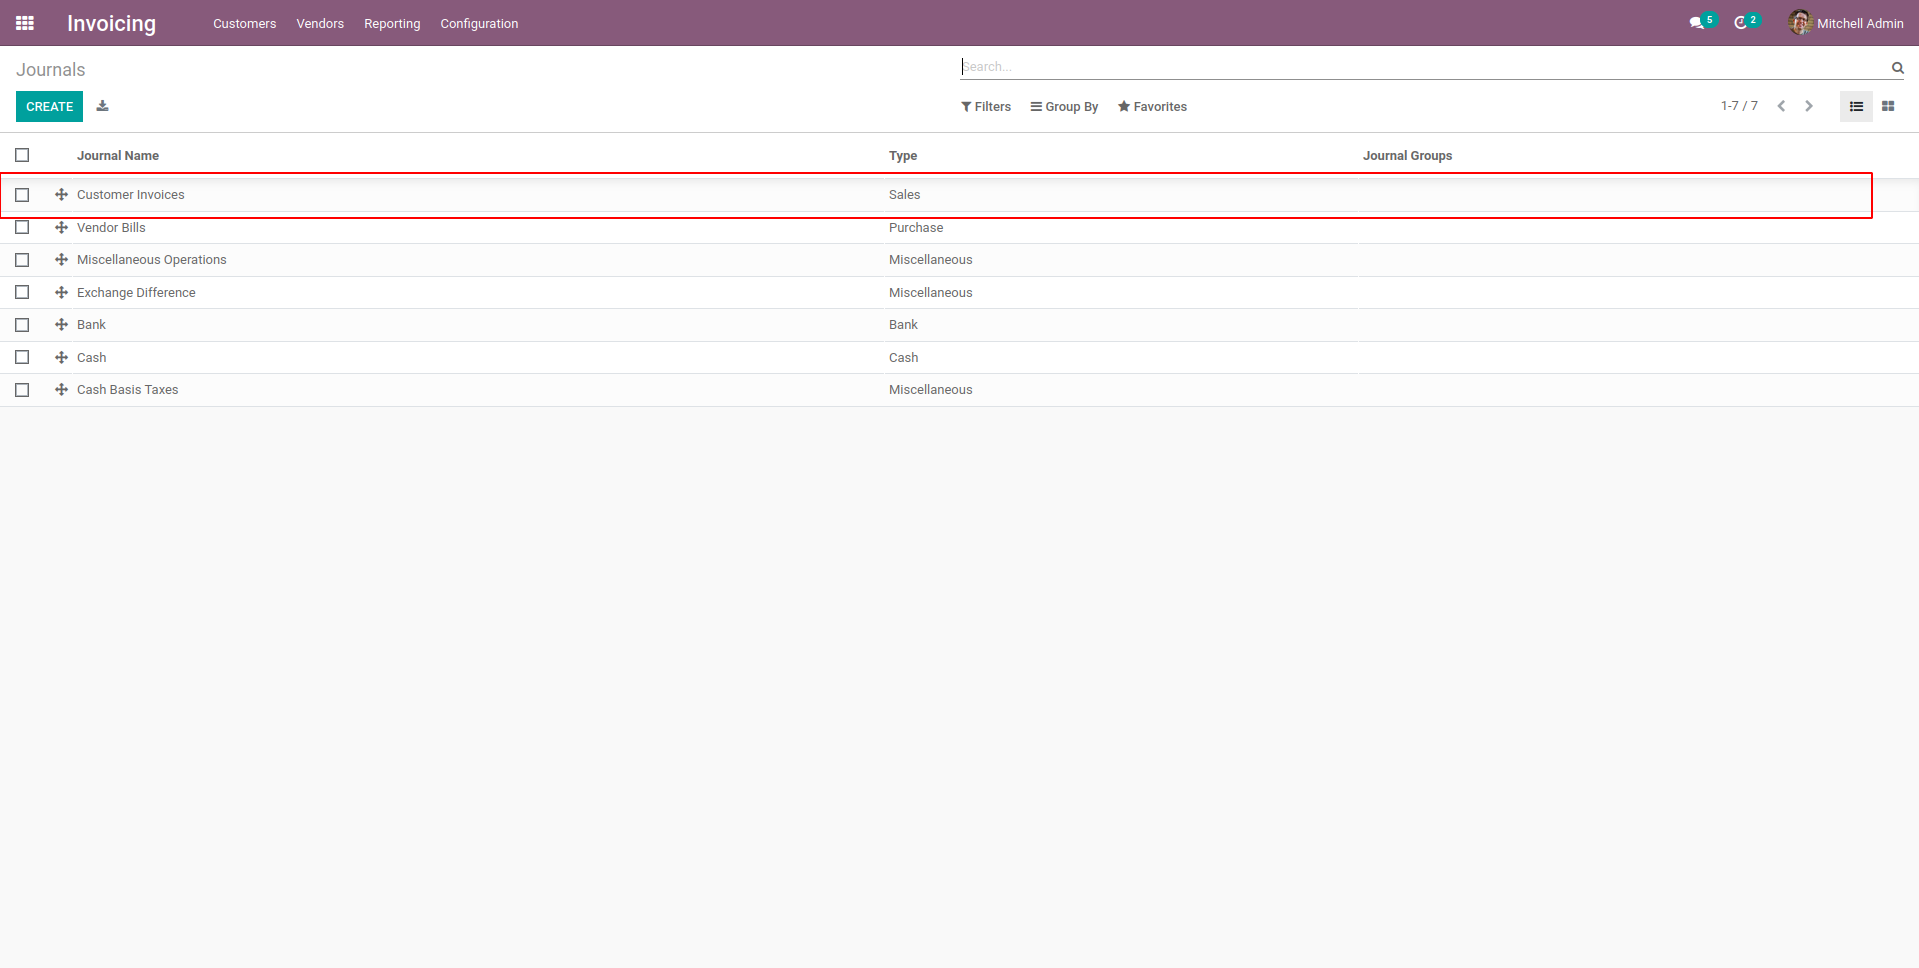Click the 1-7 / 7 pager counter
This screenshot has width=1919, height=968.
tap(1739, 106)
